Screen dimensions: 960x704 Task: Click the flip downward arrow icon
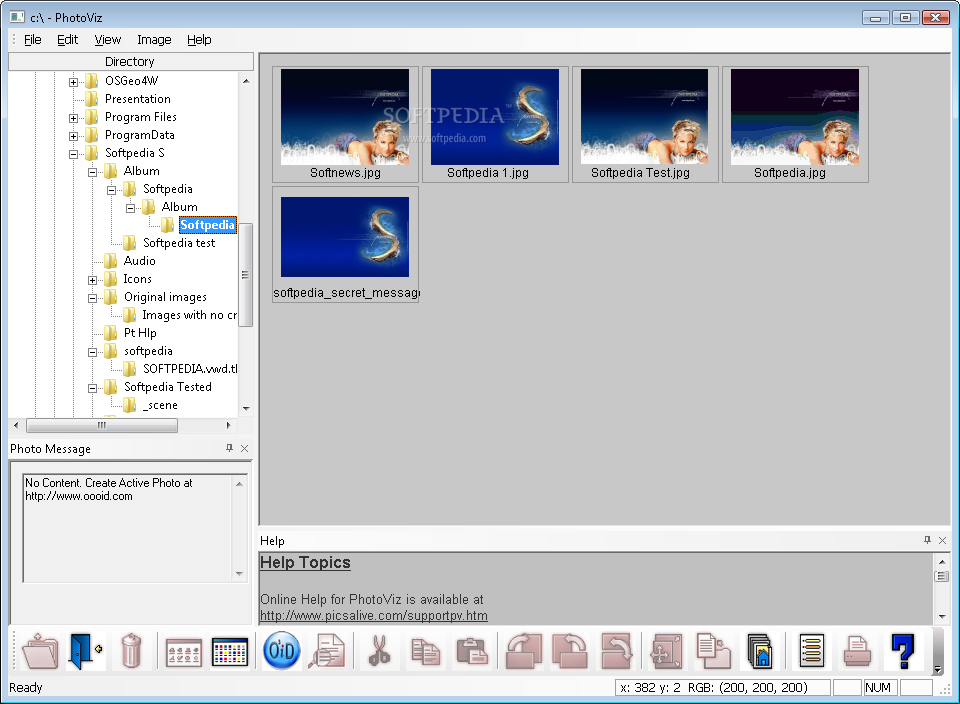click(616, 651)
